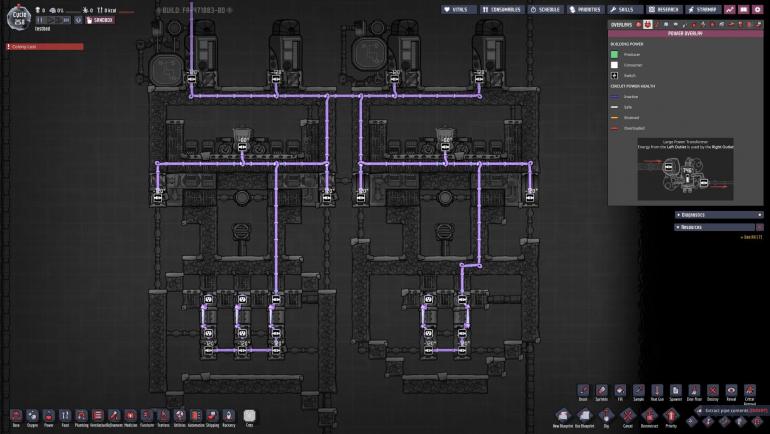
Task: Open the Vitals tab
Action: 459,9
